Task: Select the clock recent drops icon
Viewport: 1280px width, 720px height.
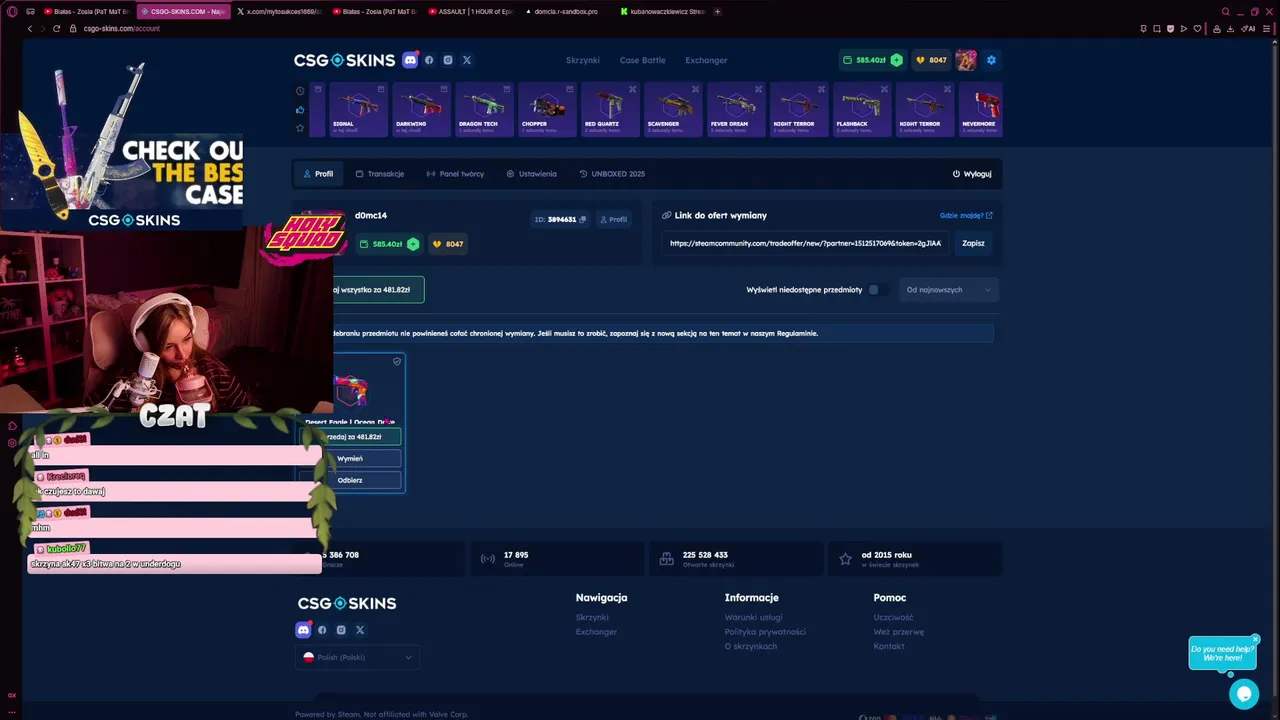Action: coord(300,90)
